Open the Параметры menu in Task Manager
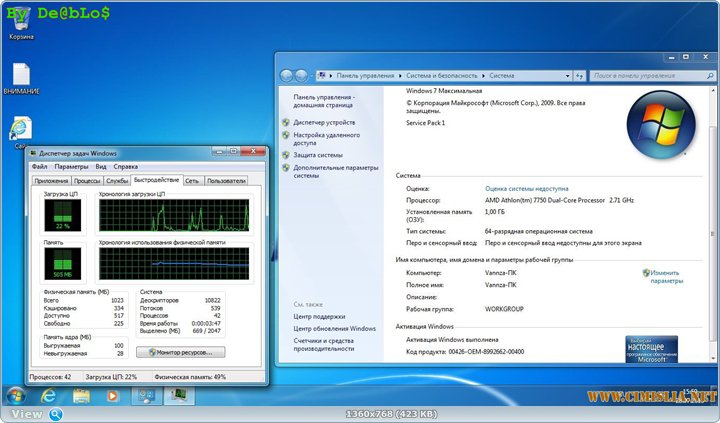This screenshot has width=720, height=423. click(x=71, y=167)
